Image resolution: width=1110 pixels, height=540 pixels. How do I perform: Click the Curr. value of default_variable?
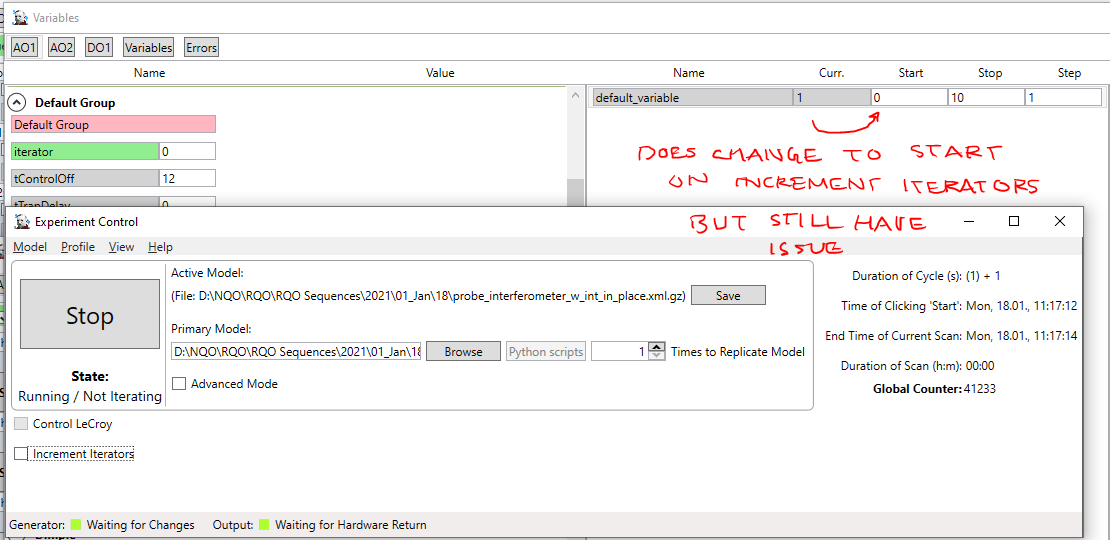click(832, 98)
